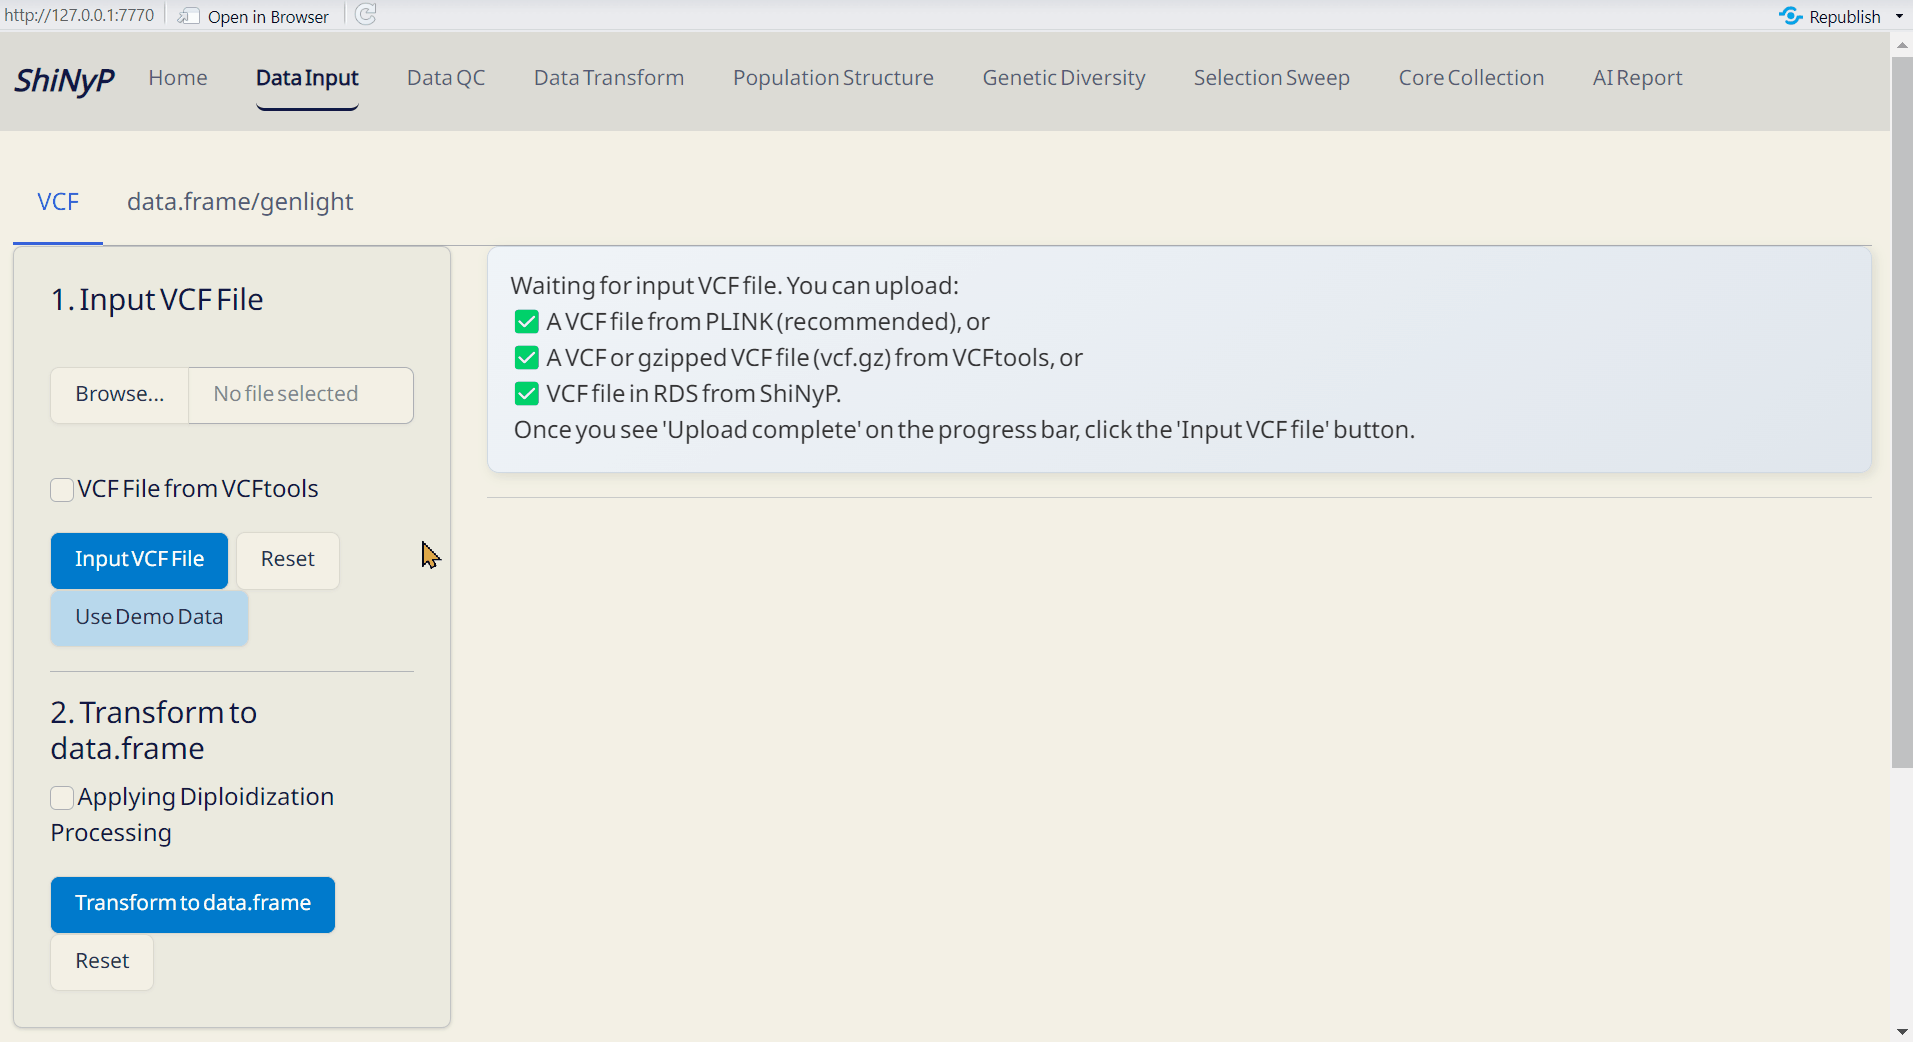Click the No file selected field
1913x1042 pixels.
pos(301,395)
